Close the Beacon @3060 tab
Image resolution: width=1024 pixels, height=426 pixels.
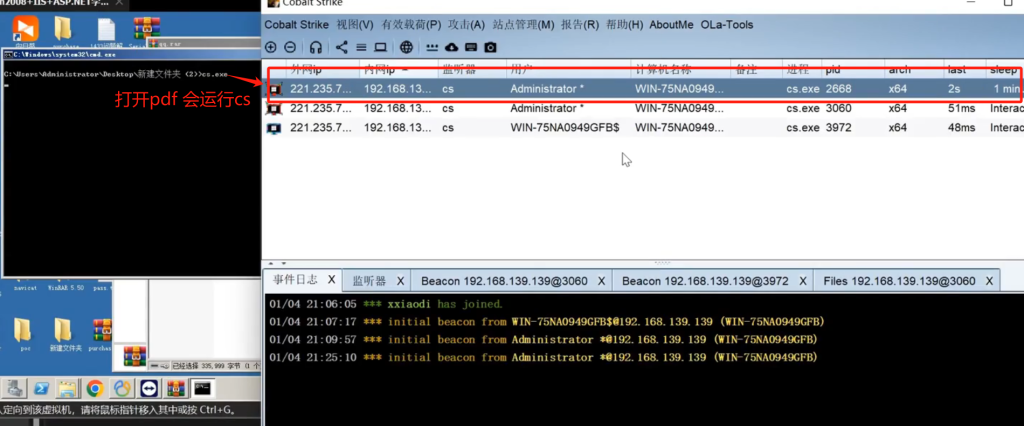coord(601,281)
